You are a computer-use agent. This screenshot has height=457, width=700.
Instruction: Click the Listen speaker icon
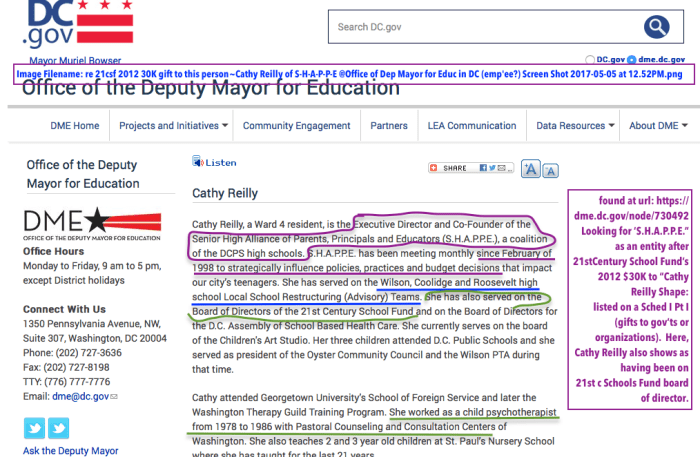[198, 162]
